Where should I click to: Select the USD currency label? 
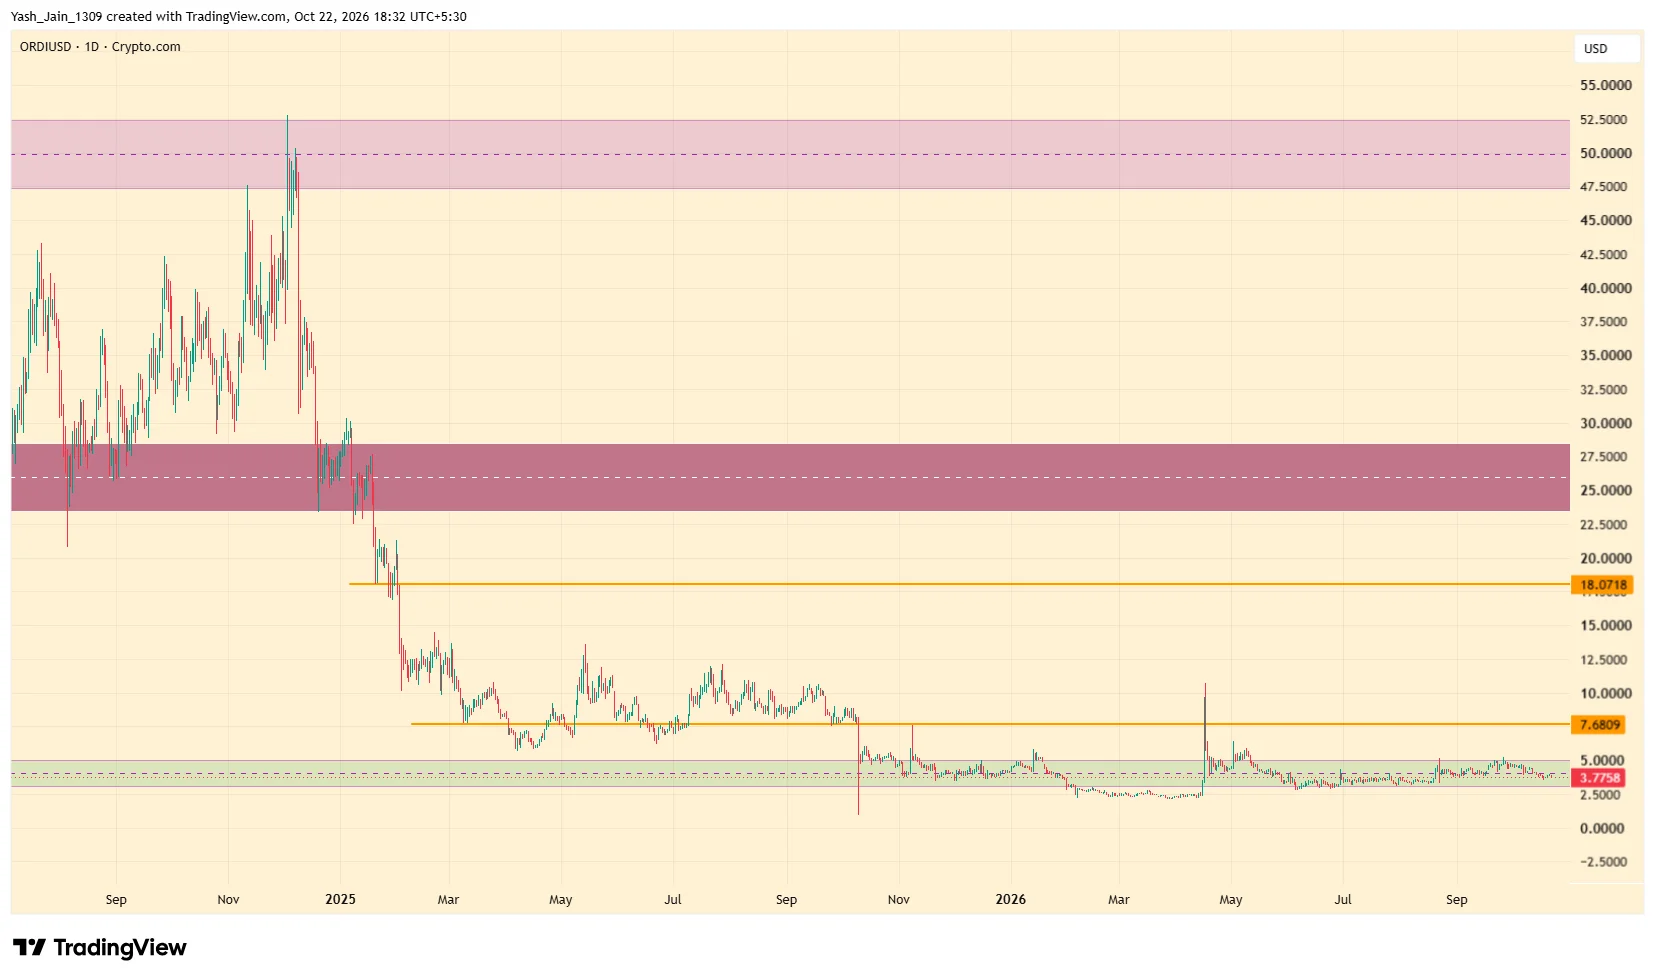[1596, 49]
